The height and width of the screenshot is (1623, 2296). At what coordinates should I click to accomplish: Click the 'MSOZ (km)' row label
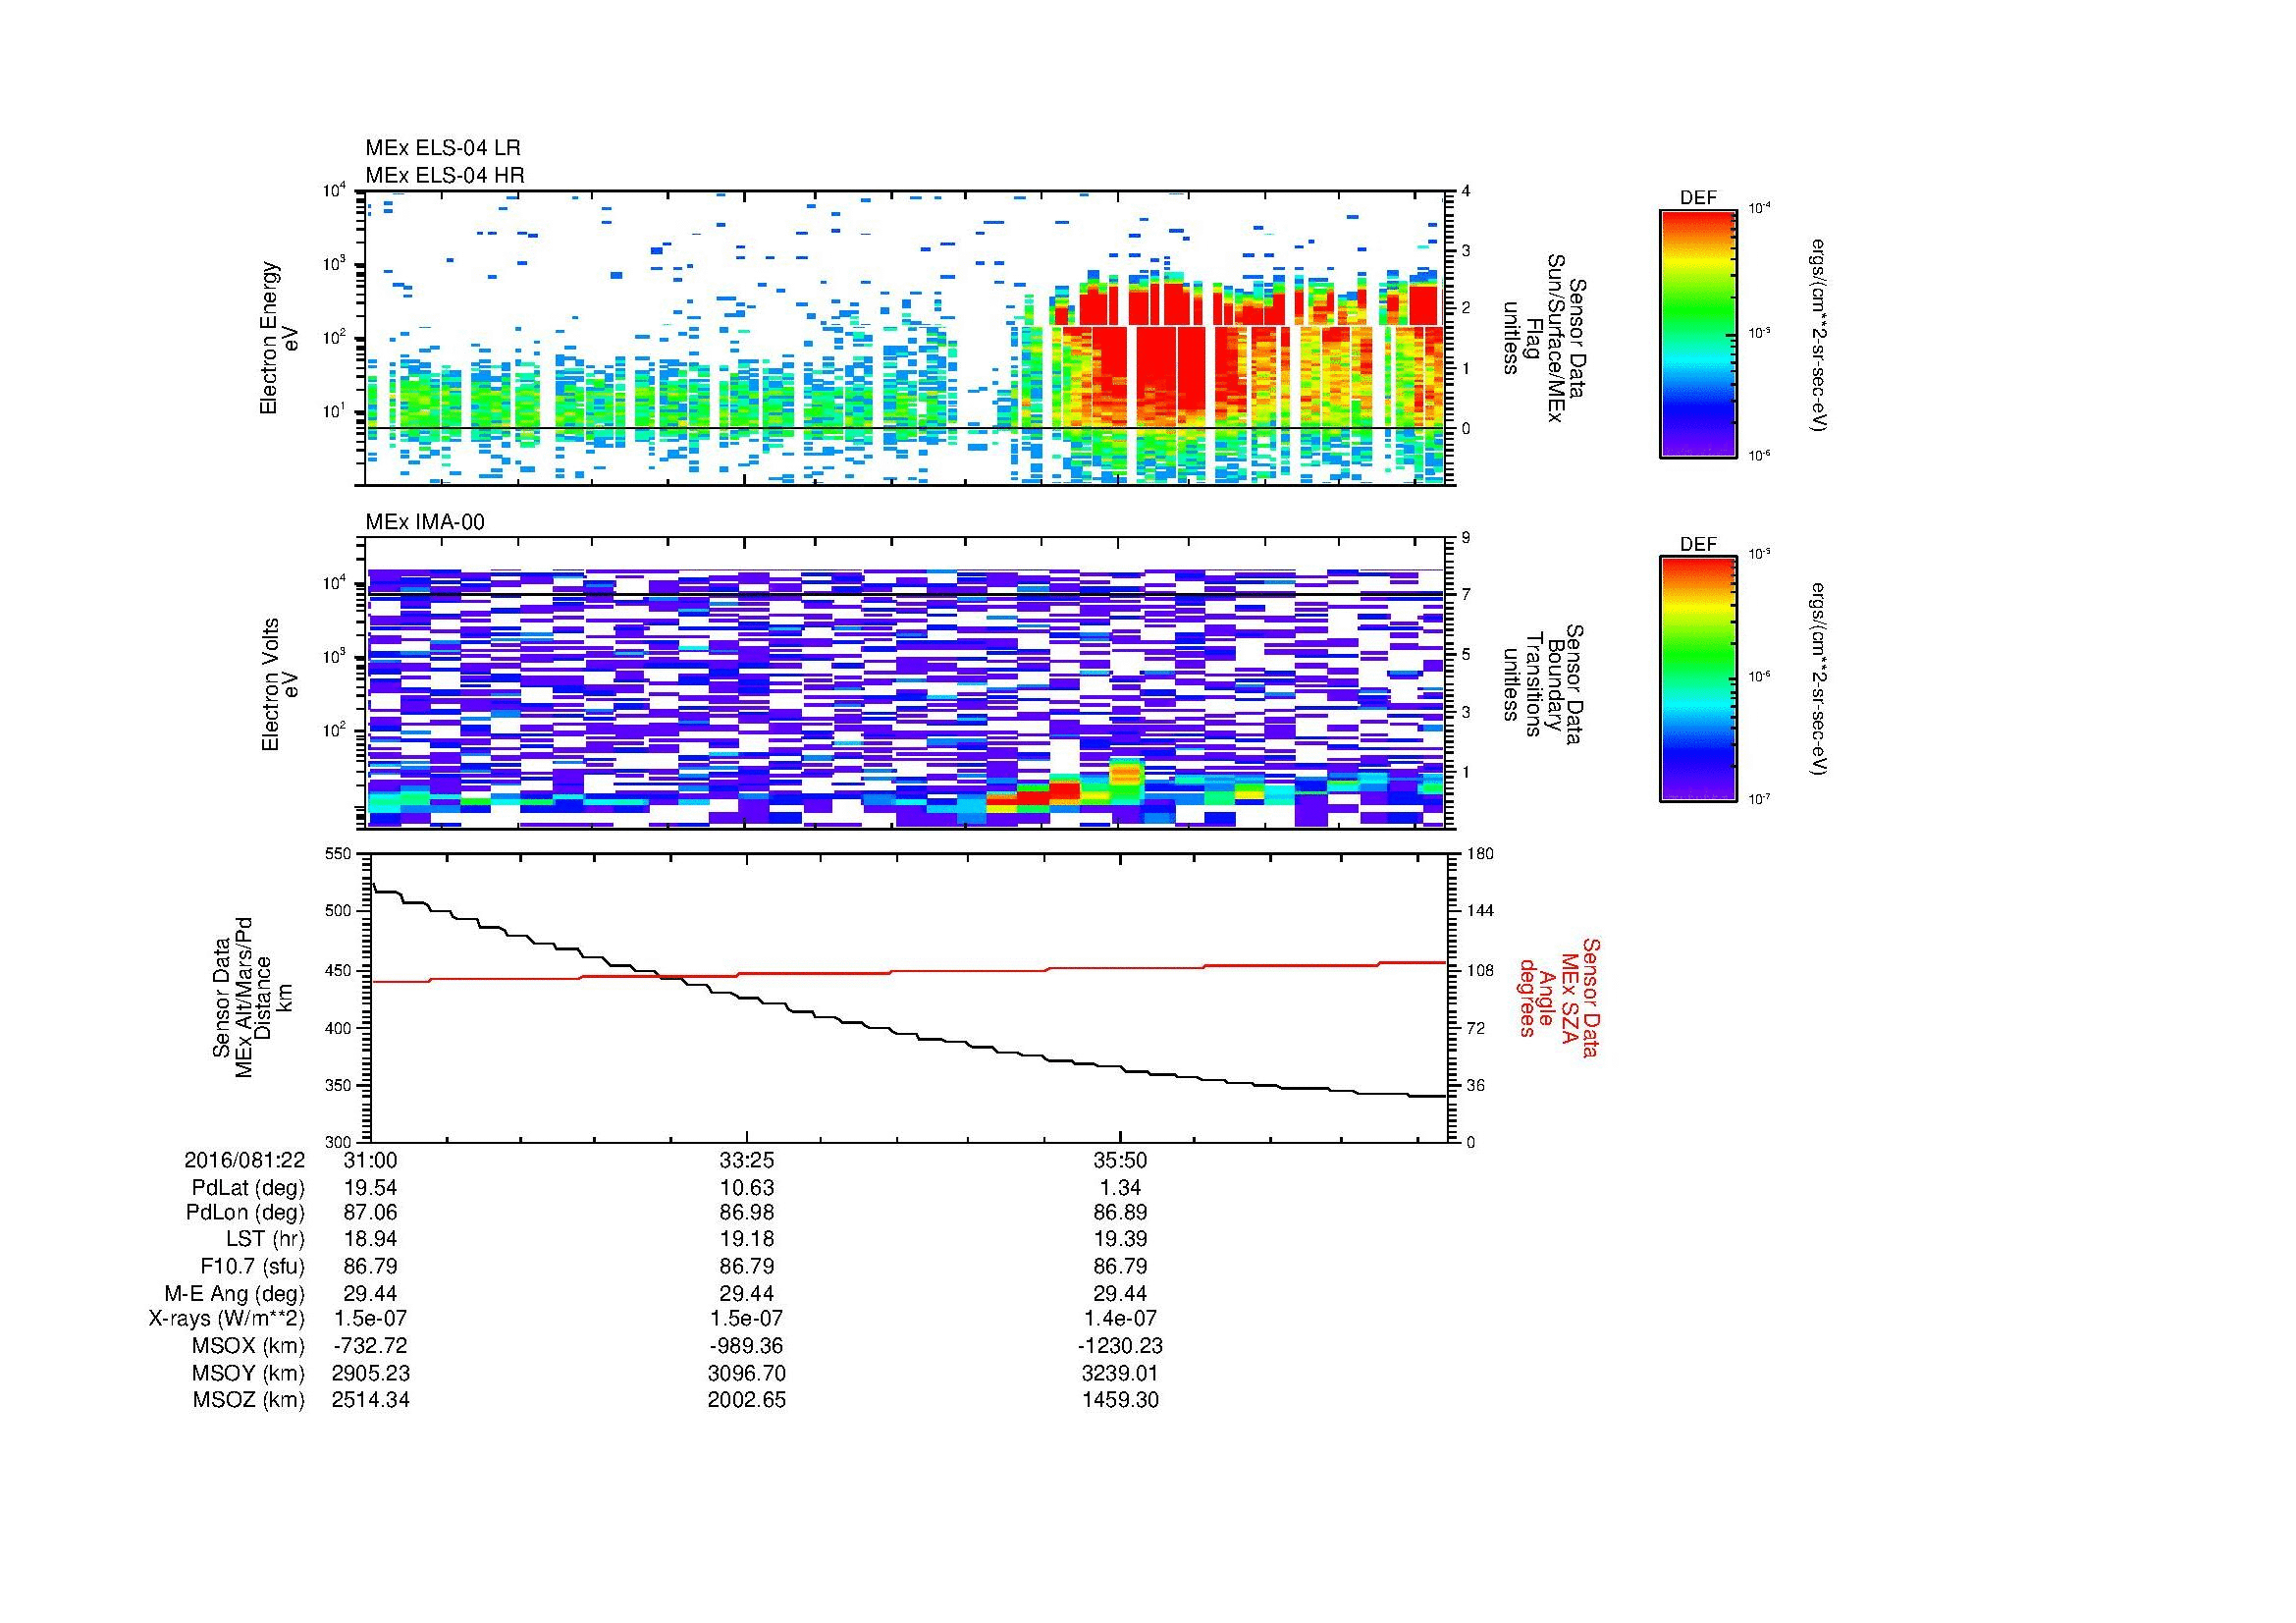click(x=249, y=1400)
